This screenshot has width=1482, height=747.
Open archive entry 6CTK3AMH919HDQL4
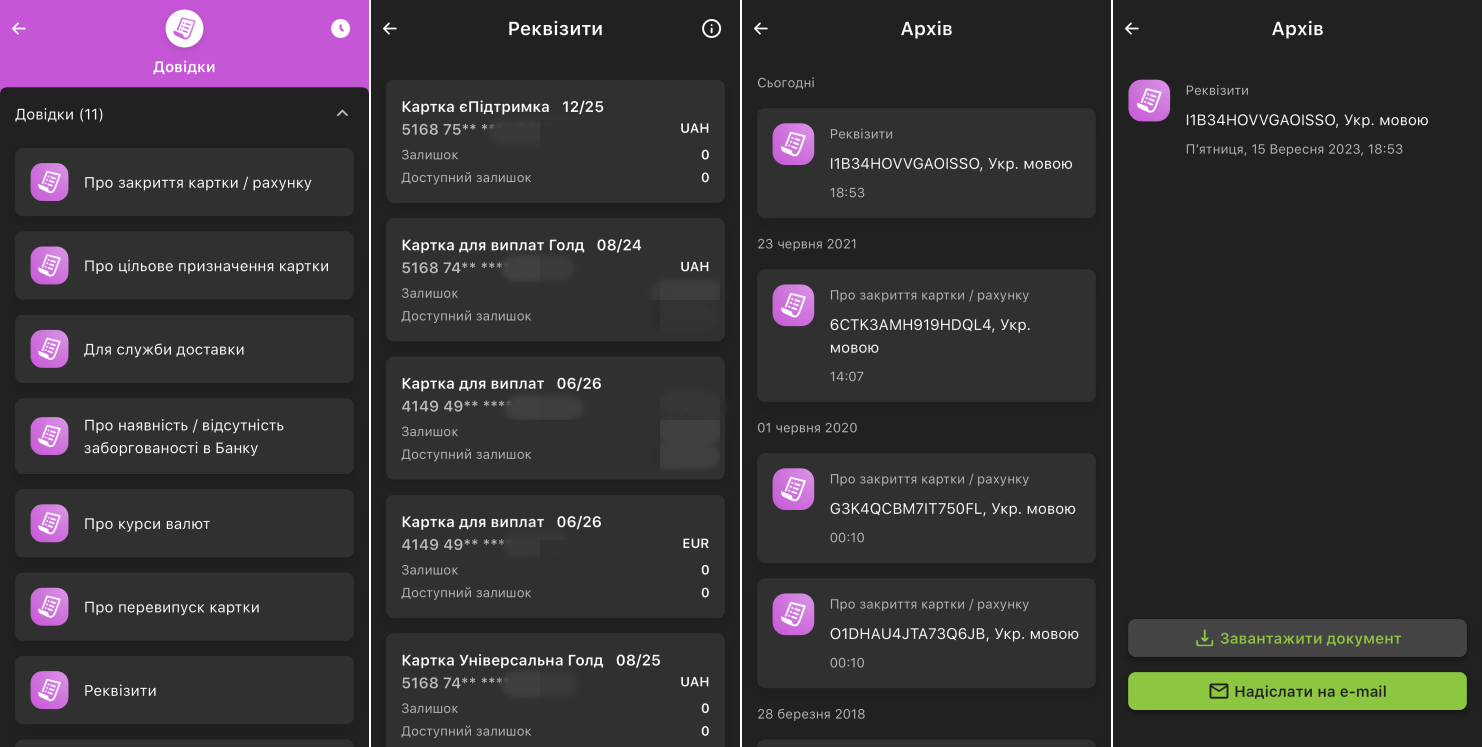926,335
